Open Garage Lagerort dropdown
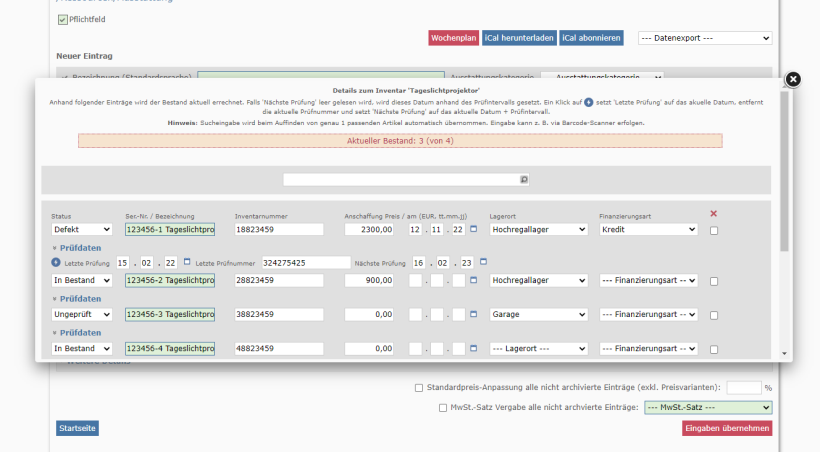The height and width of the screenshot is (452, 820). click(538, 314)
